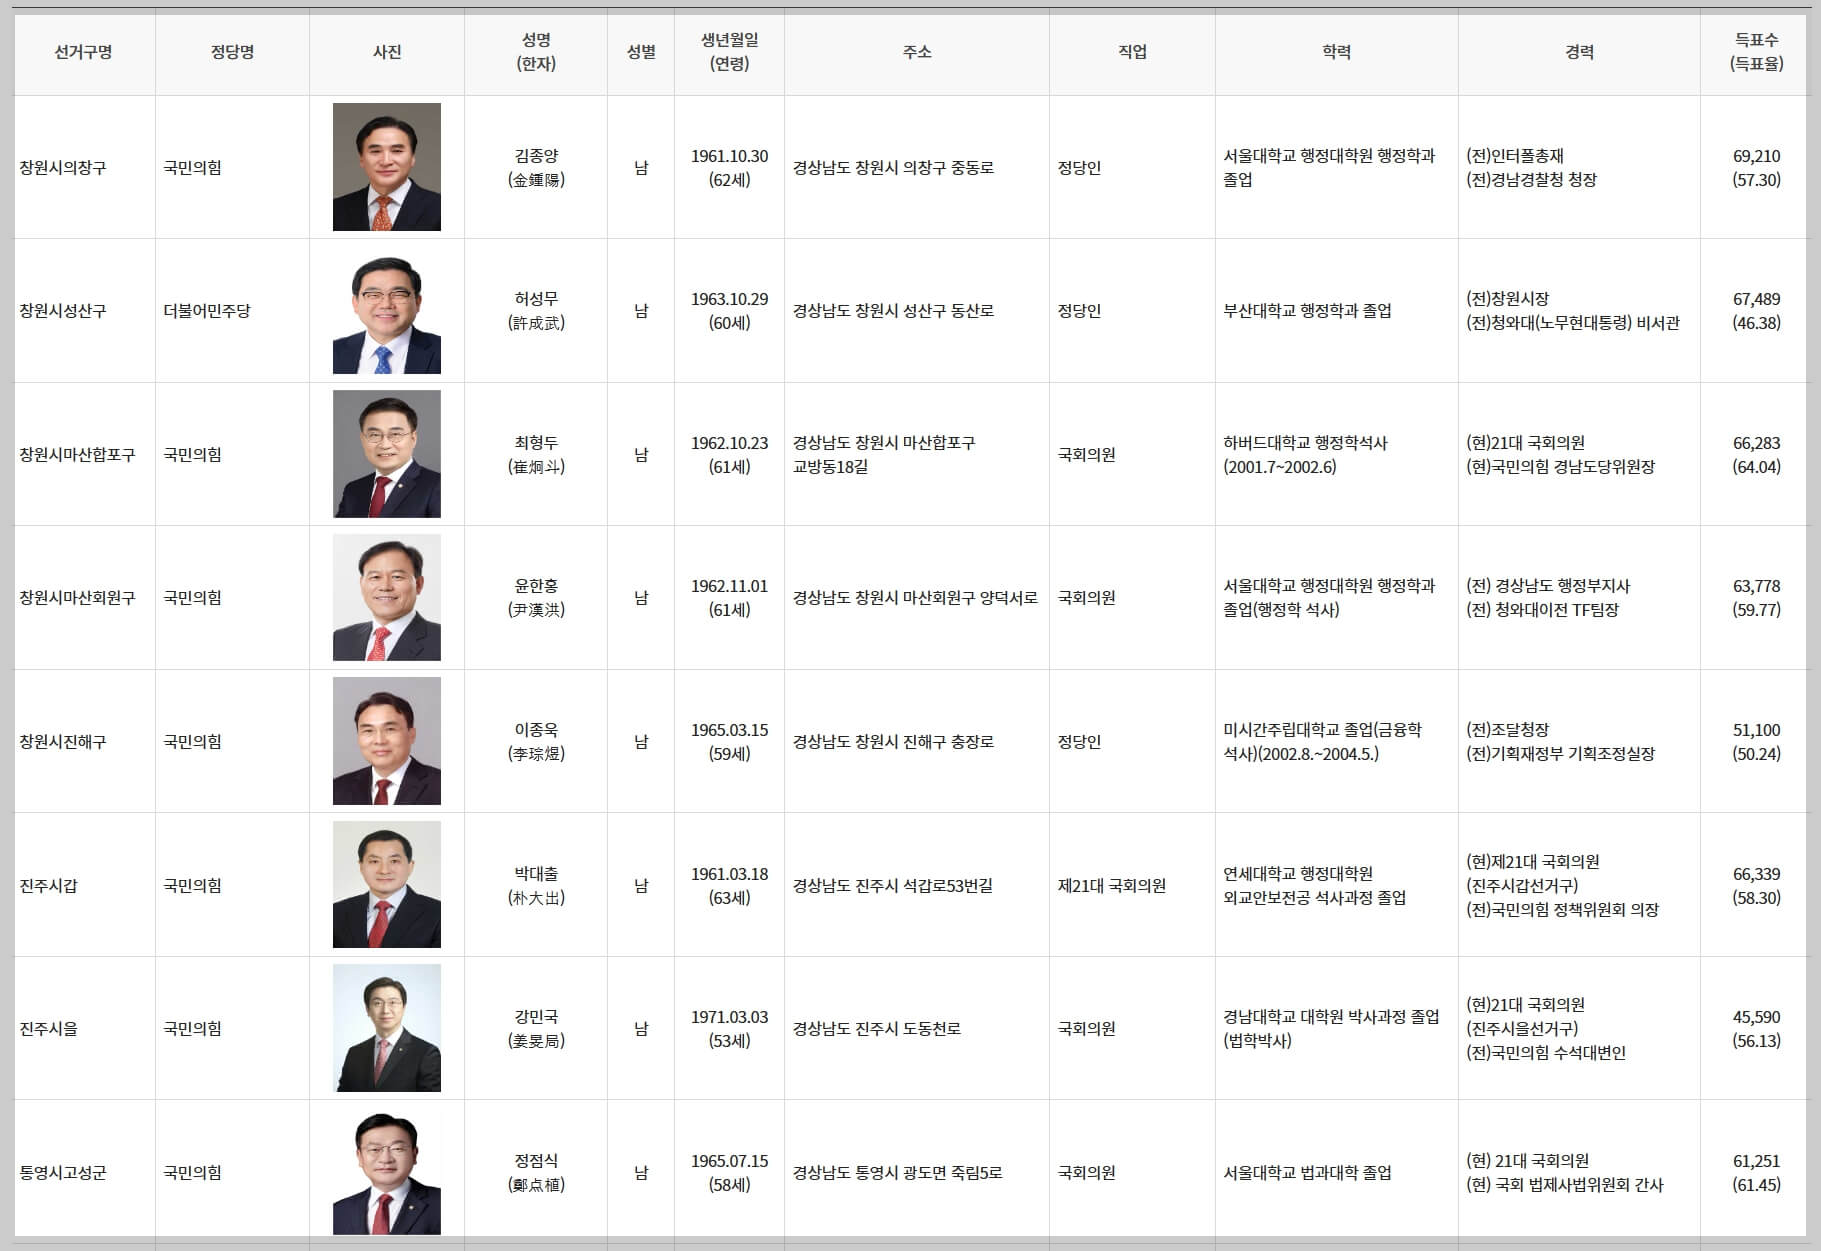Image resolution: width=1821 pixels, height=1251 pixels.
Task: Click career text (전)창원시장
Action: click(x=1508, y=299)
